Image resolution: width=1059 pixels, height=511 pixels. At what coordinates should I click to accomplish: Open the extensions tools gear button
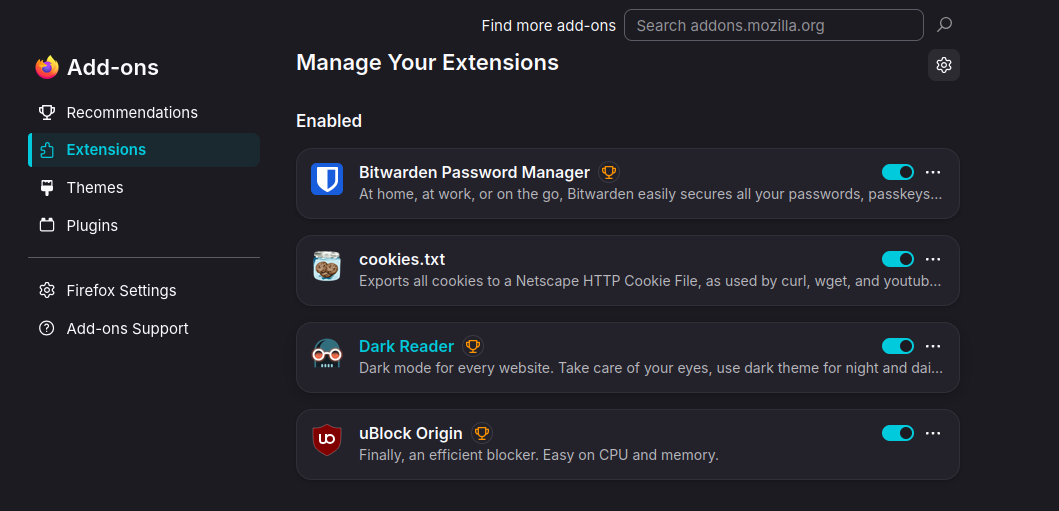(x=944, y=65)
